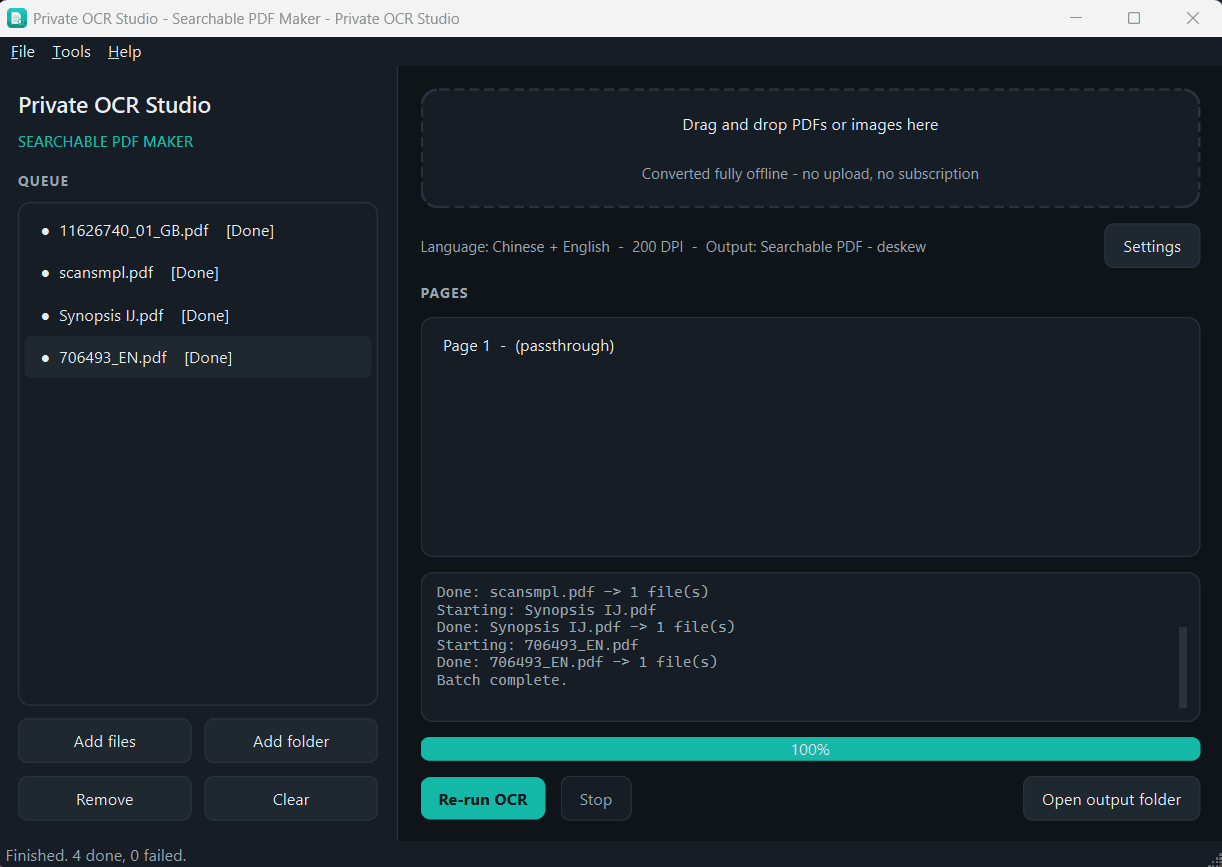The image size is (1222, 867).
Task: Click 'Done: Synopsis IJ.pdf' log line
Action: [586, 627]
